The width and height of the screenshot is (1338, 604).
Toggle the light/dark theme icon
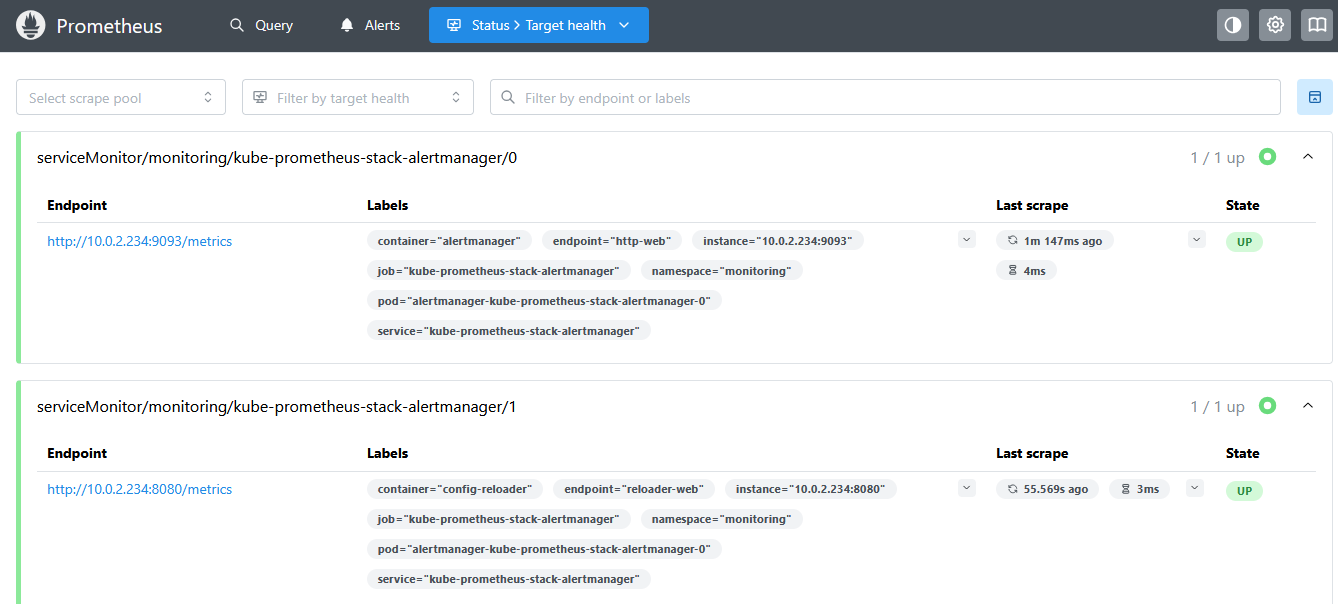1233,25
